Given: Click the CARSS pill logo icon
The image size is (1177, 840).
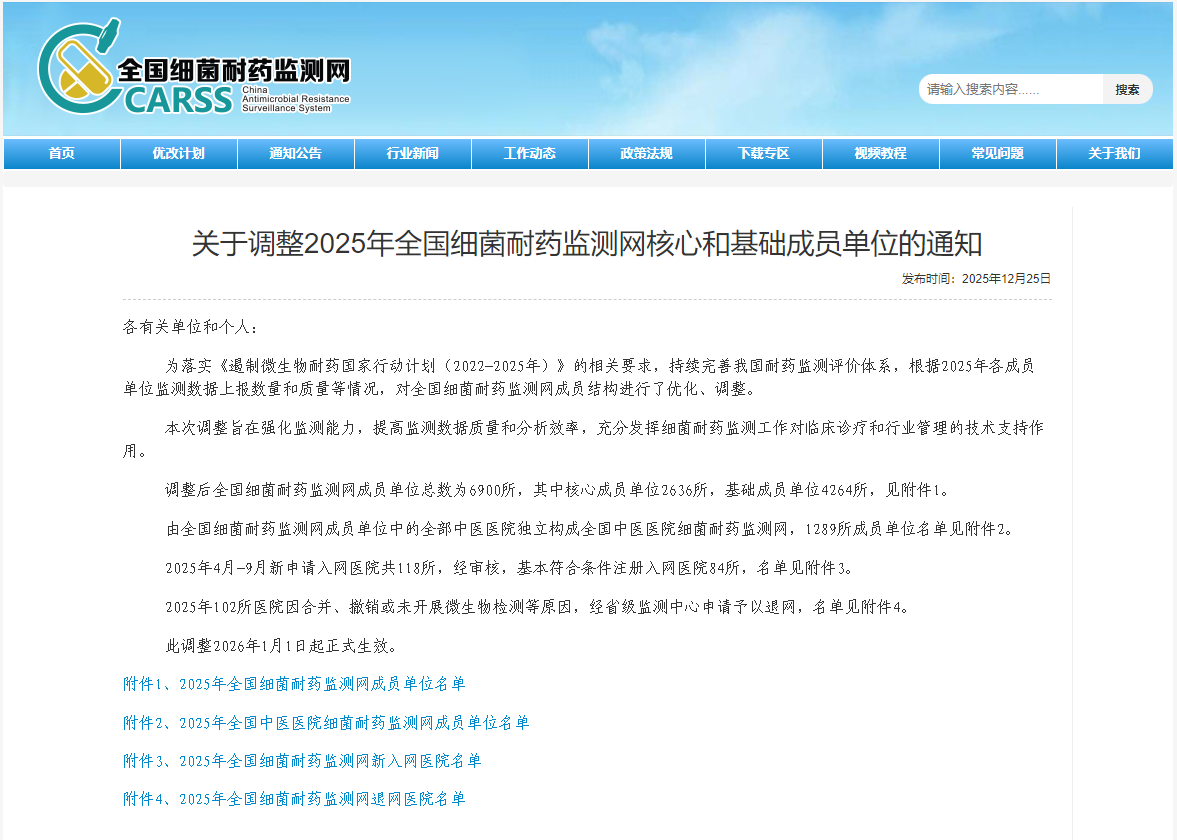Looking at the screenshot, I should (76, 68).
